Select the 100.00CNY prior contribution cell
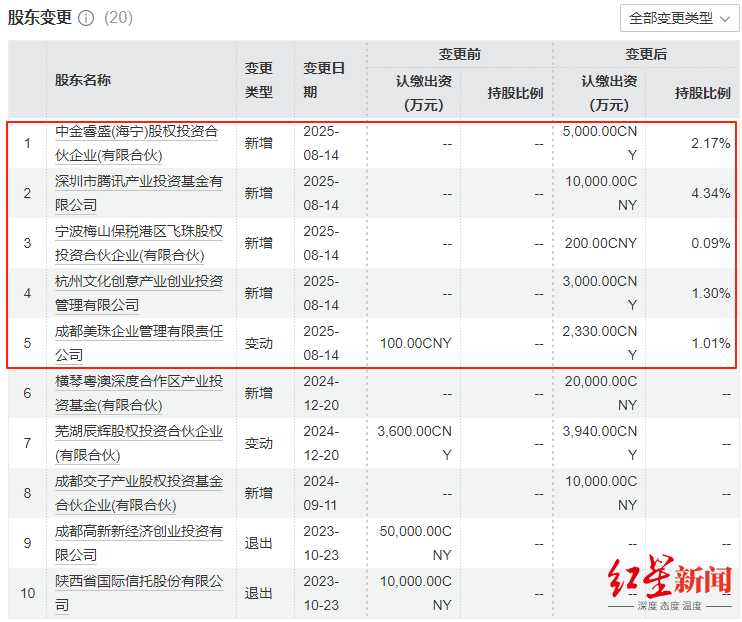Viewport: 742px width, 622px height. click(415, 343)
